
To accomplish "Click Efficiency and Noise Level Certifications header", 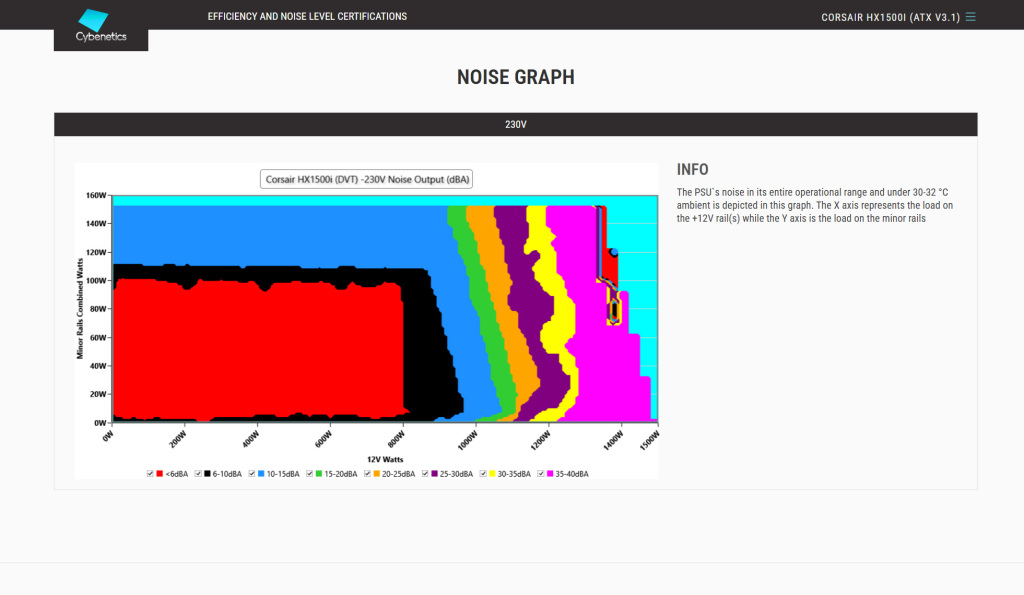I will (307, 17).
